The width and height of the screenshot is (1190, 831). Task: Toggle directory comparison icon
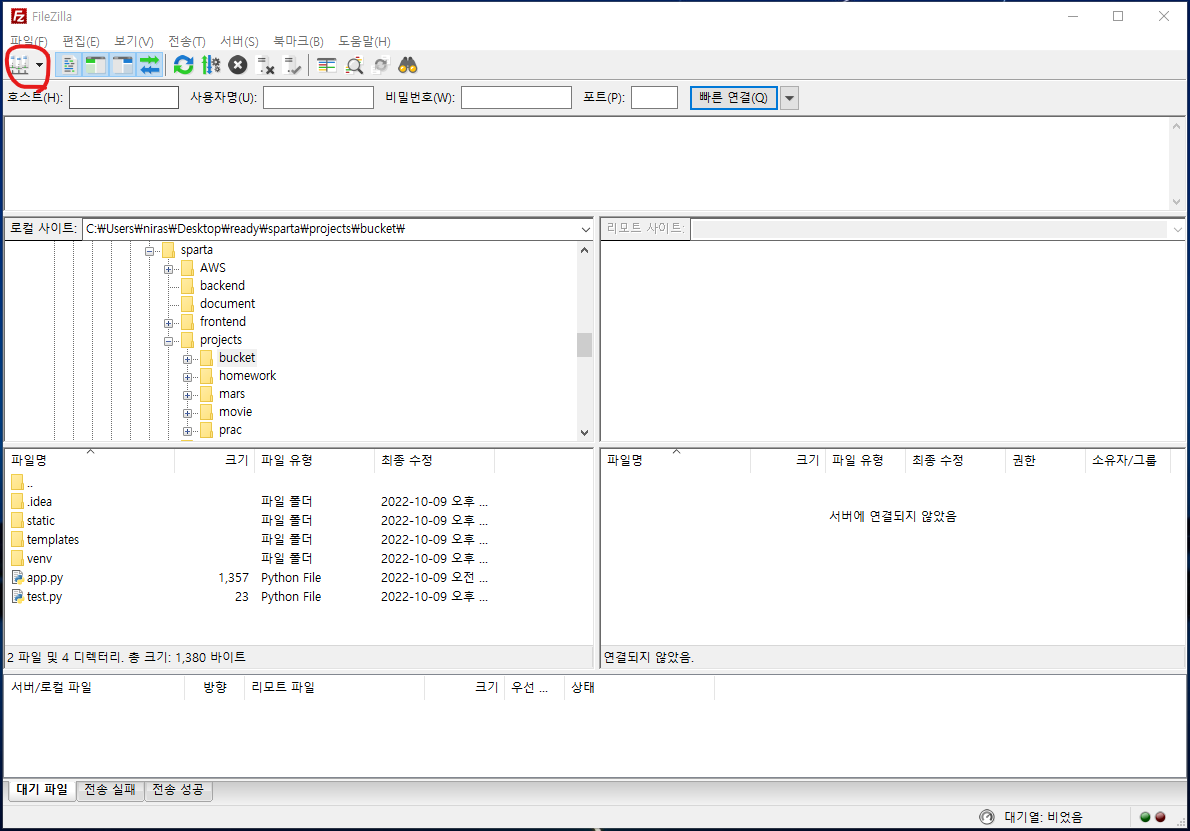[354, 65]
